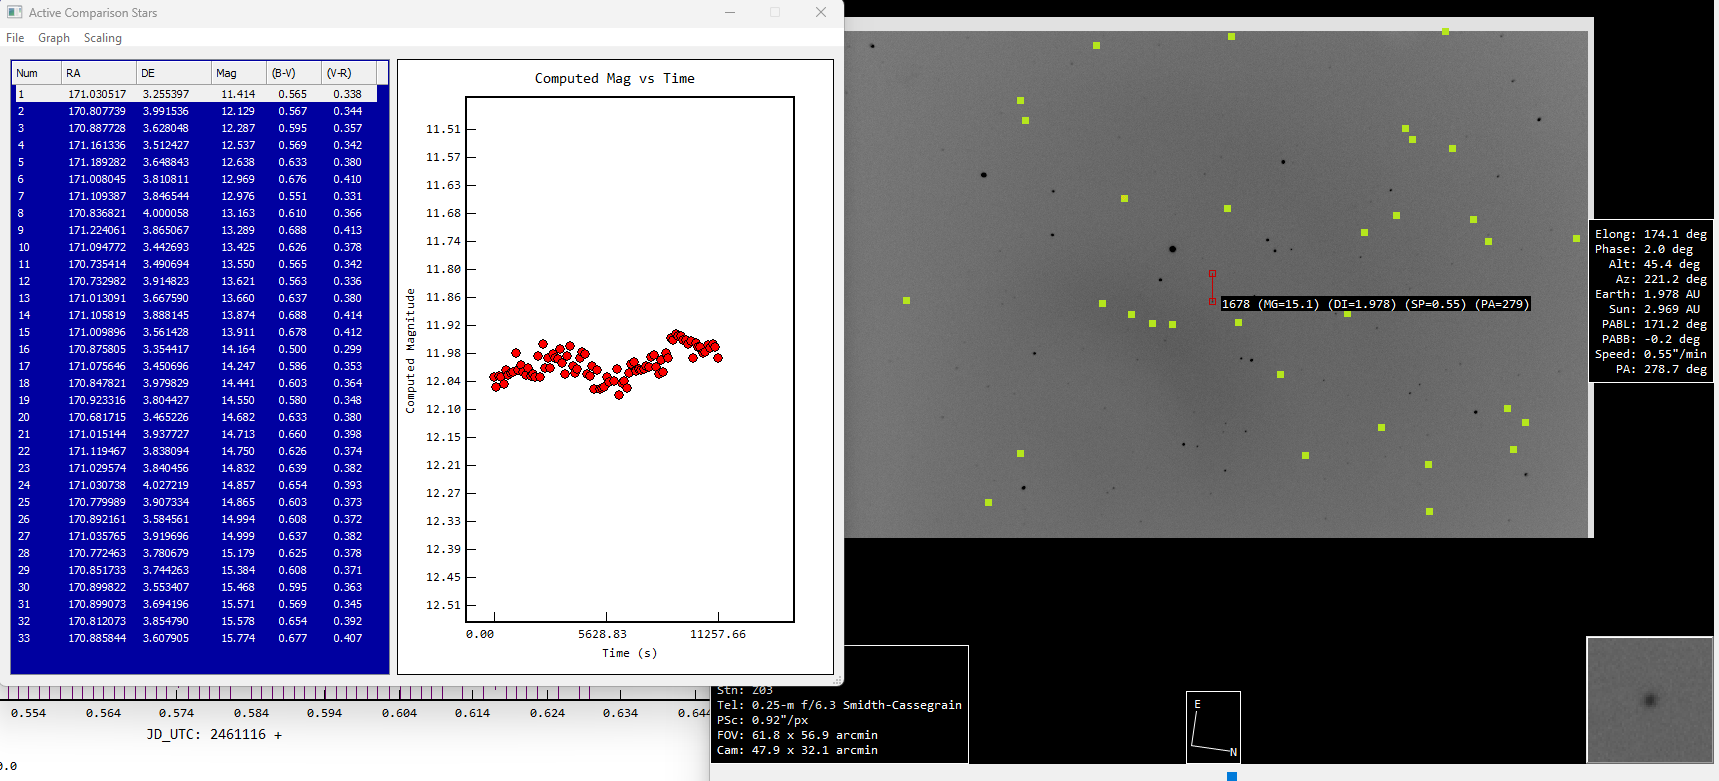
Task: Minimize the Active Comparison Stars window
Action: pos(730,12)
